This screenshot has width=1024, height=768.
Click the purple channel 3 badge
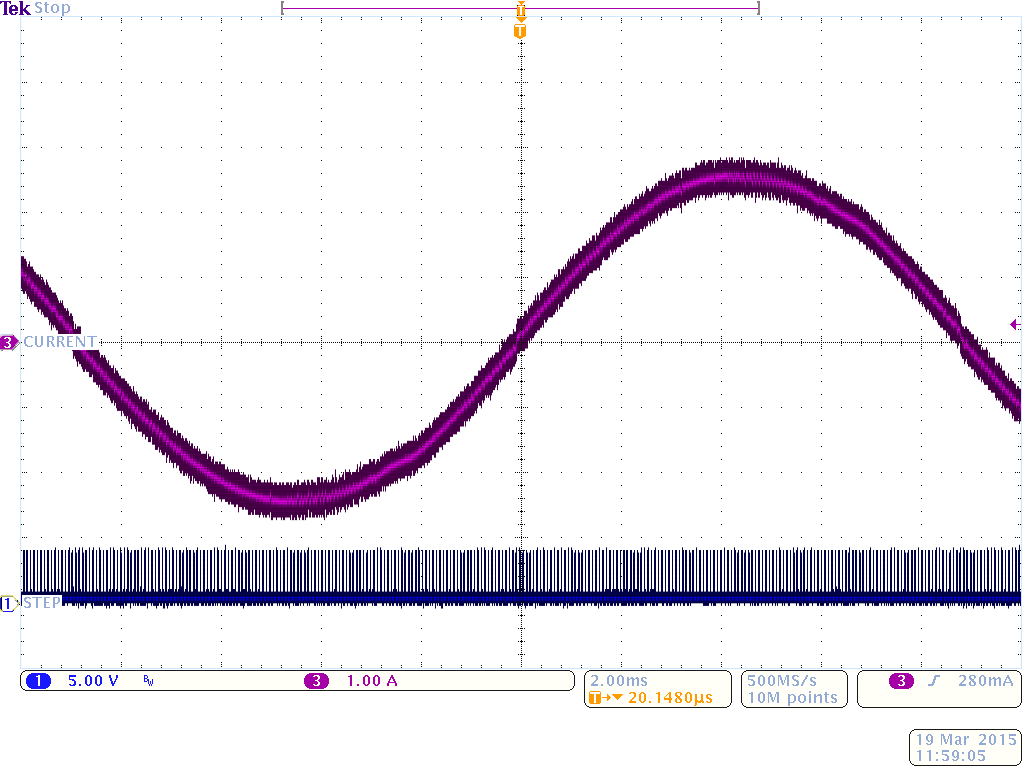point(316,681)
